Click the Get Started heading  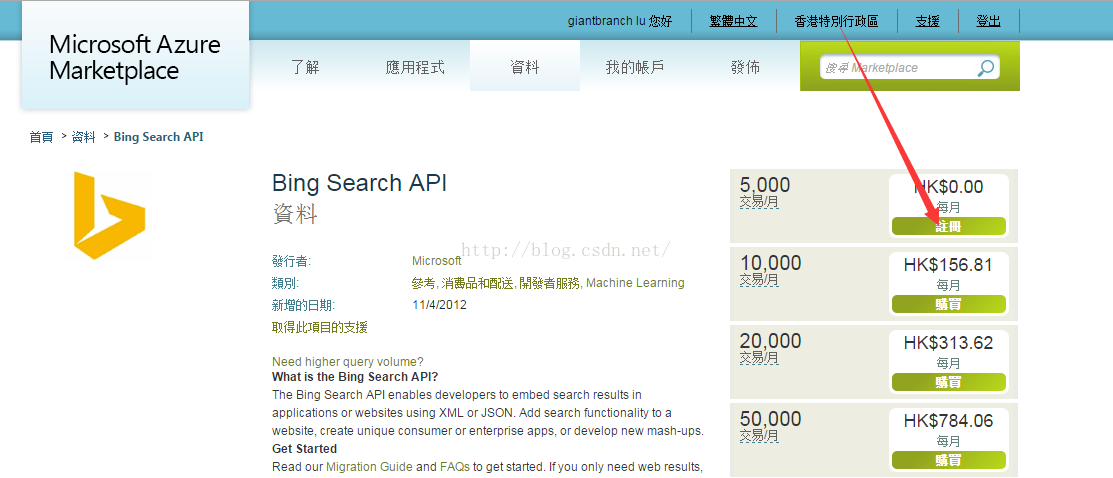[x=305, y=449]
